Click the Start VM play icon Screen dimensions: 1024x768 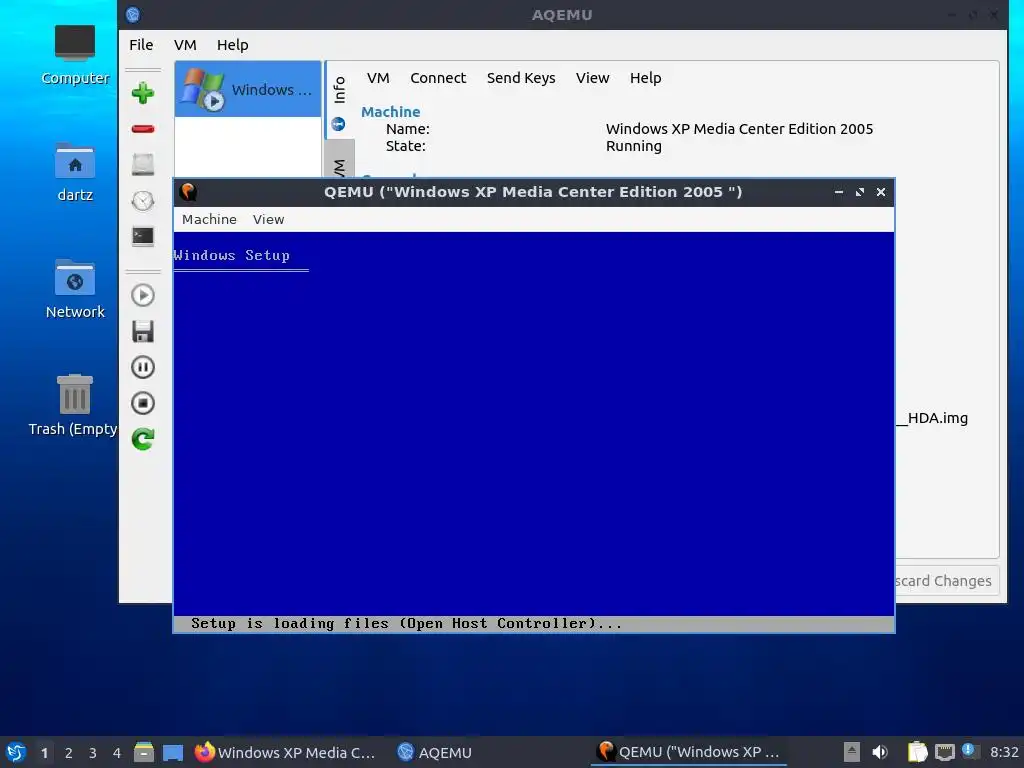[x=142, y=295]
